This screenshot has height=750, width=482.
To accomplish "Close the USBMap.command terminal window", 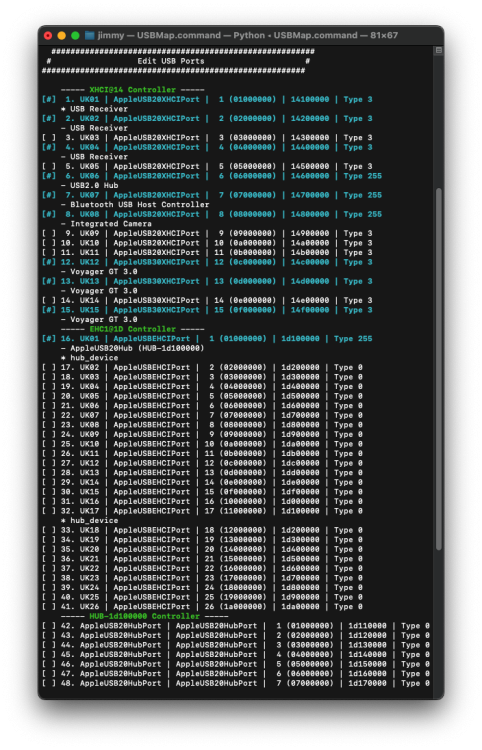I will tap(48, 35).
